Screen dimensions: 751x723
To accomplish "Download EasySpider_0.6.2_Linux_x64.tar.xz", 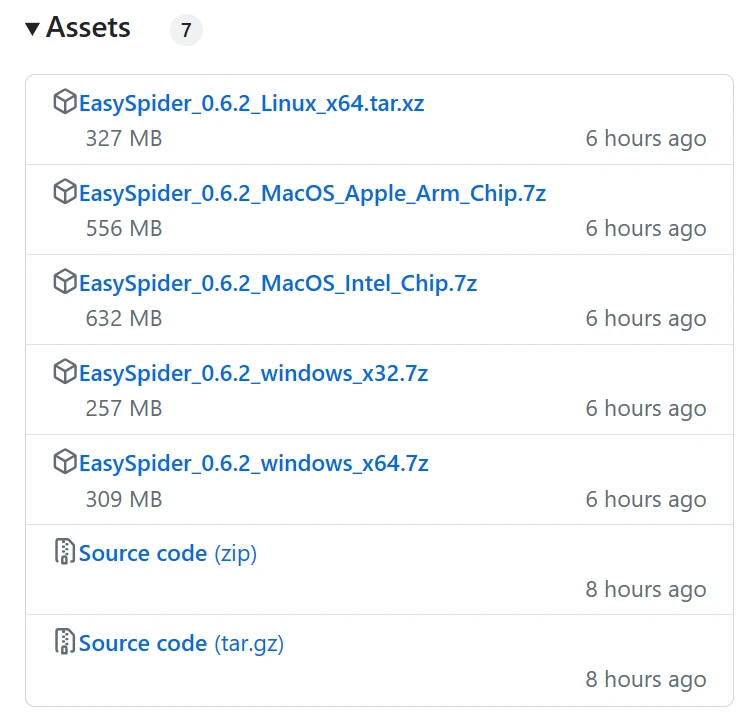I will pyautogui.click(x=252, y=103).
